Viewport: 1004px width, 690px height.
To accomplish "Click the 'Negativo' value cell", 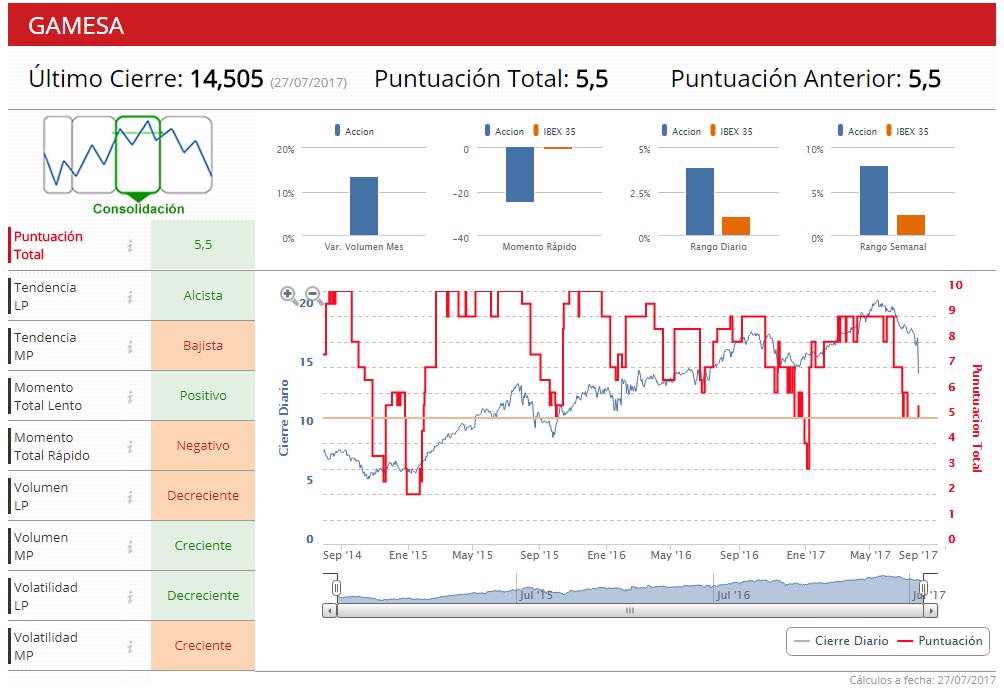I will [x=203, y=445].
